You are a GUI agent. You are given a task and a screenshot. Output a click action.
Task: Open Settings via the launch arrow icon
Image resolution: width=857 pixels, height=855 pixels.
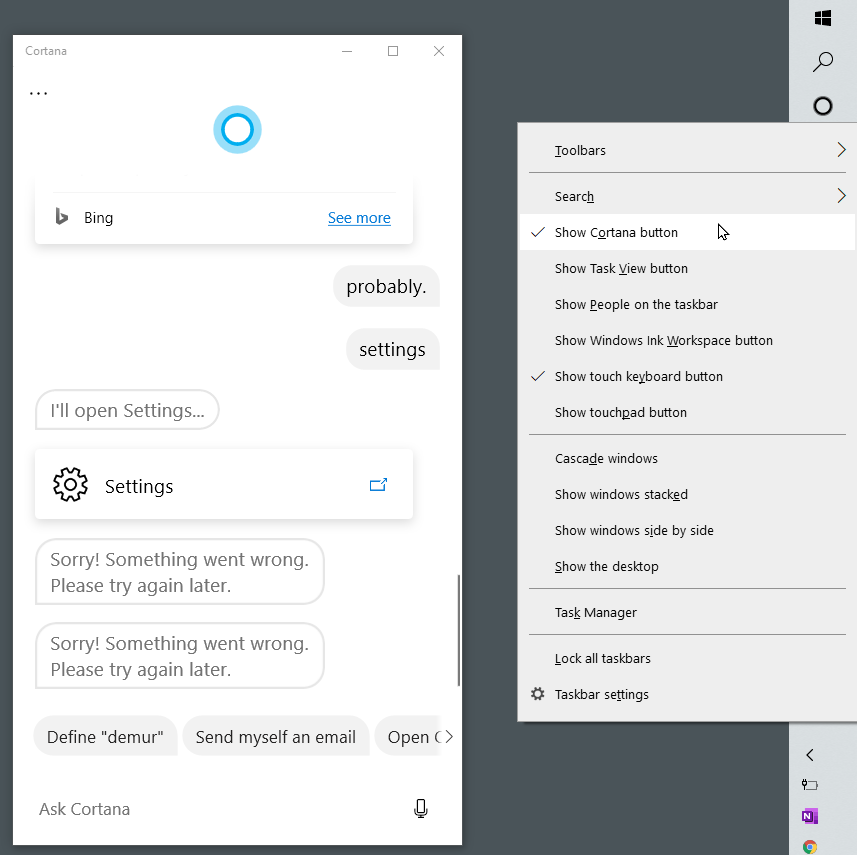(378, 484)
